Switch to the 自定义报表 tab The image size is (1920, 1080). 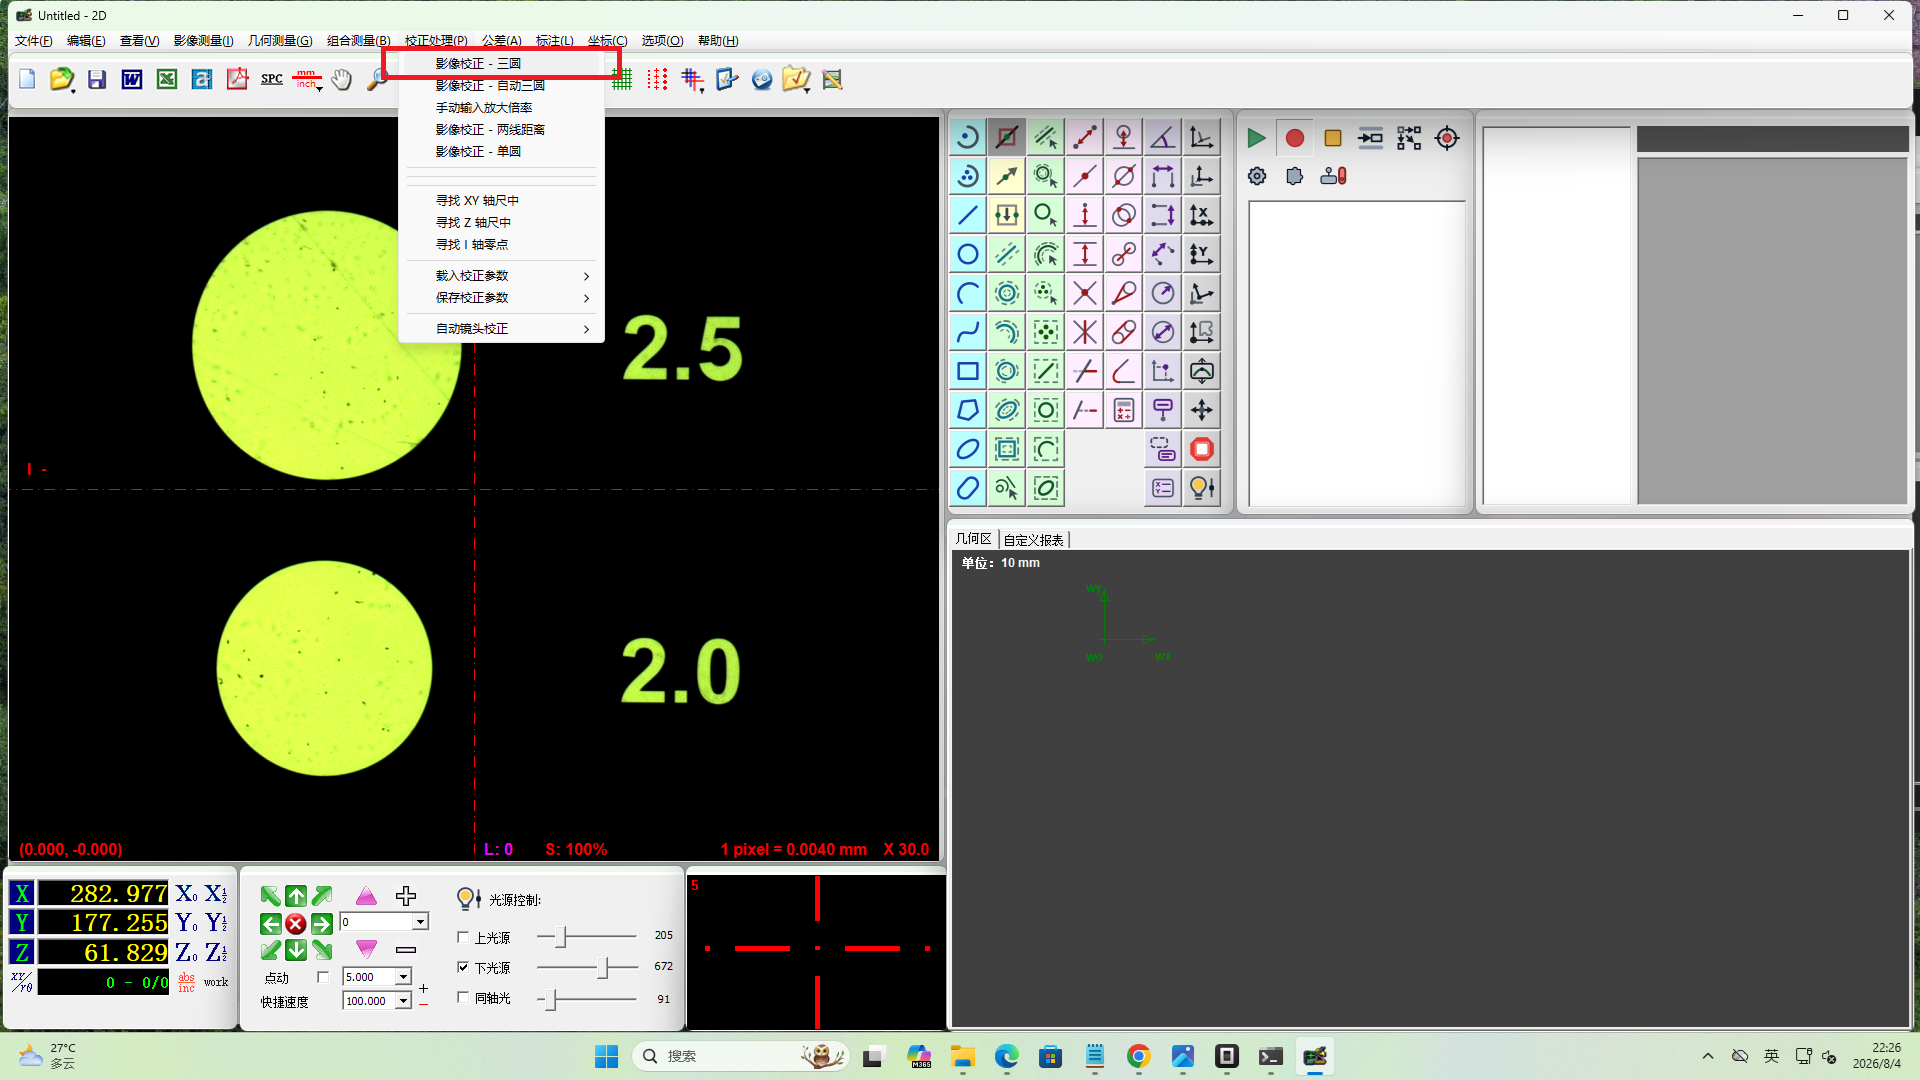coord(1033,540)
